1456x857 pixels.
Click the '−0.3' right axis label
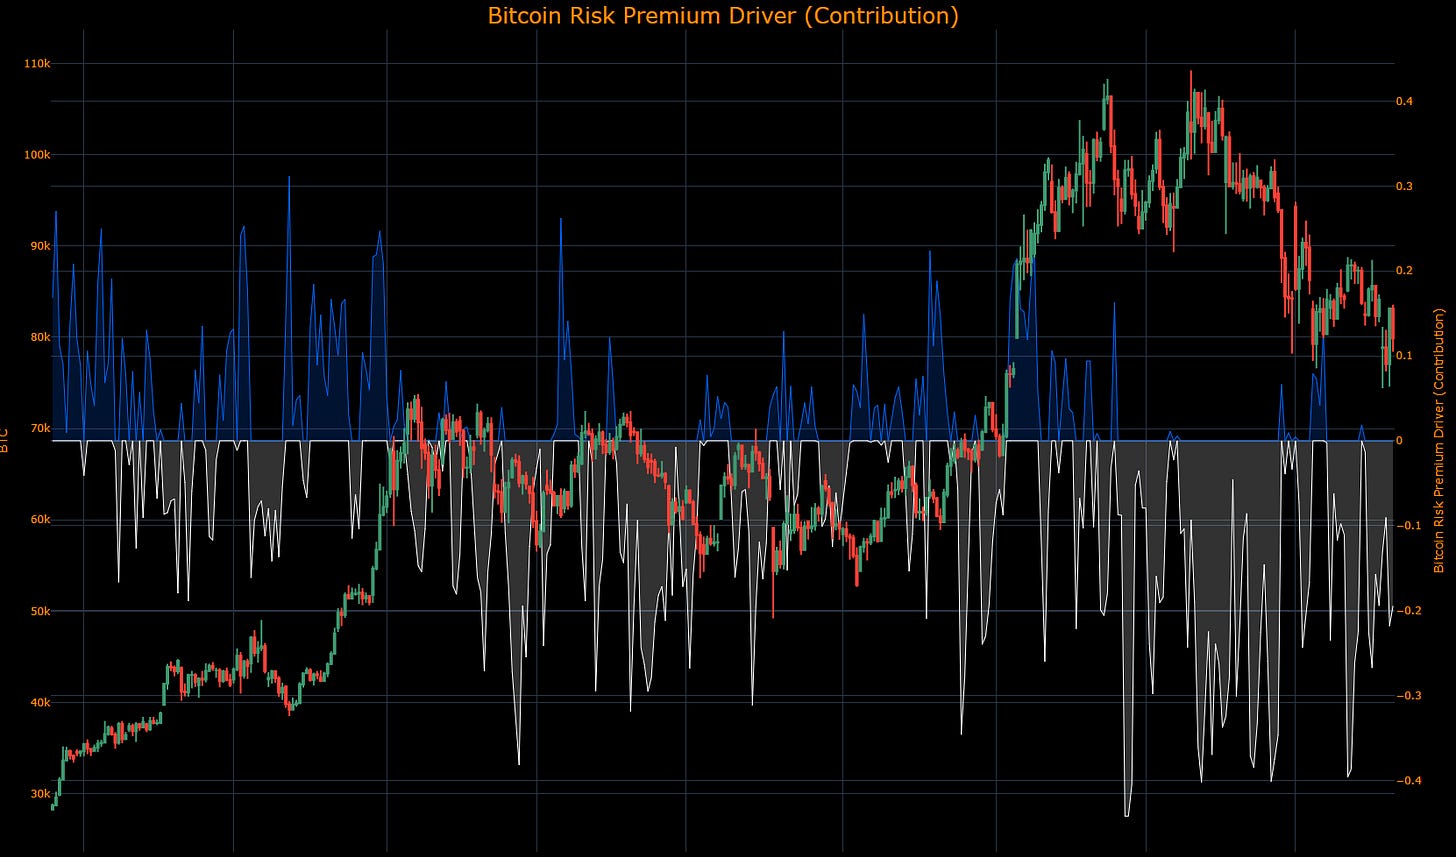tap(1408, 695)
